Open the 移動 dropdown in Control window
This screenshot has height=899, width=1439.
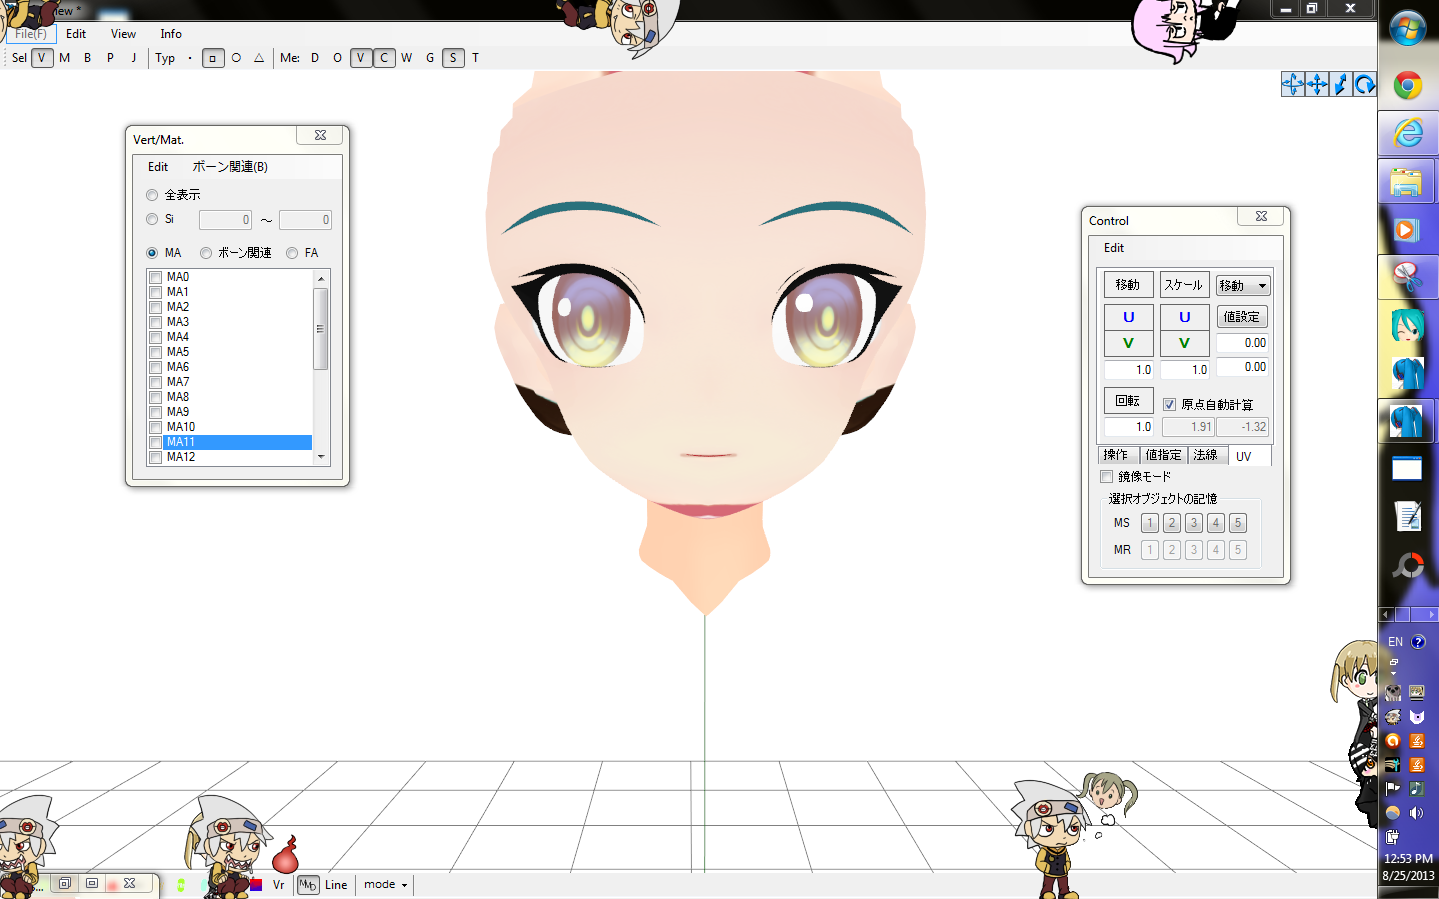click(x=1243, y=286)
